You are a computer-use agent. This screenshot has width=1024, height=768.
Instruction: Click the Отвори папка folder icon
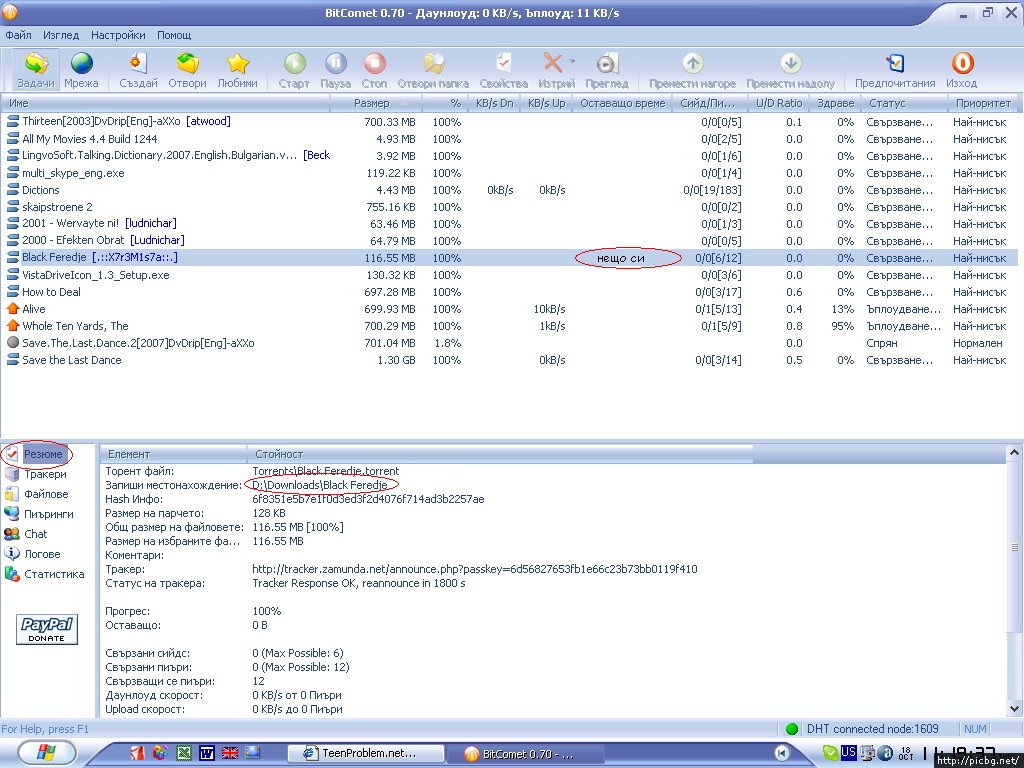(x=434, y=63)
